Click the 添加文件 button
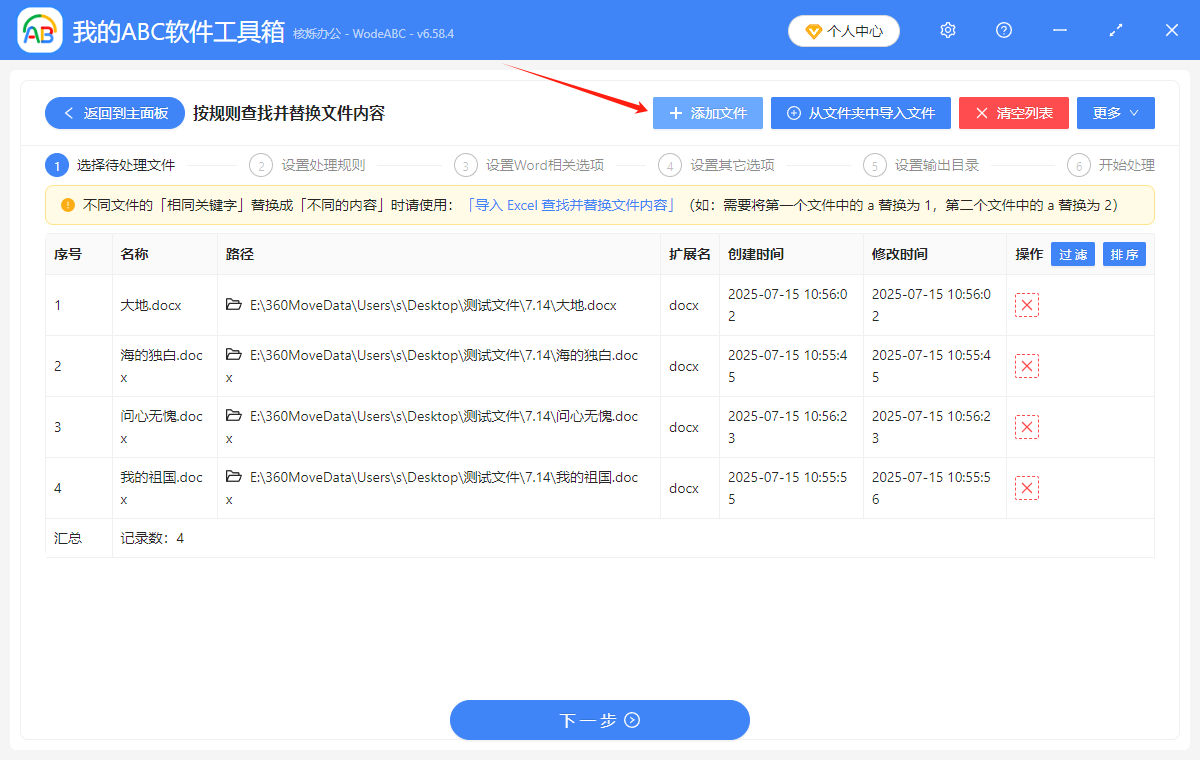The width and height of the screenshot is (1200, 760). point(707,112)
